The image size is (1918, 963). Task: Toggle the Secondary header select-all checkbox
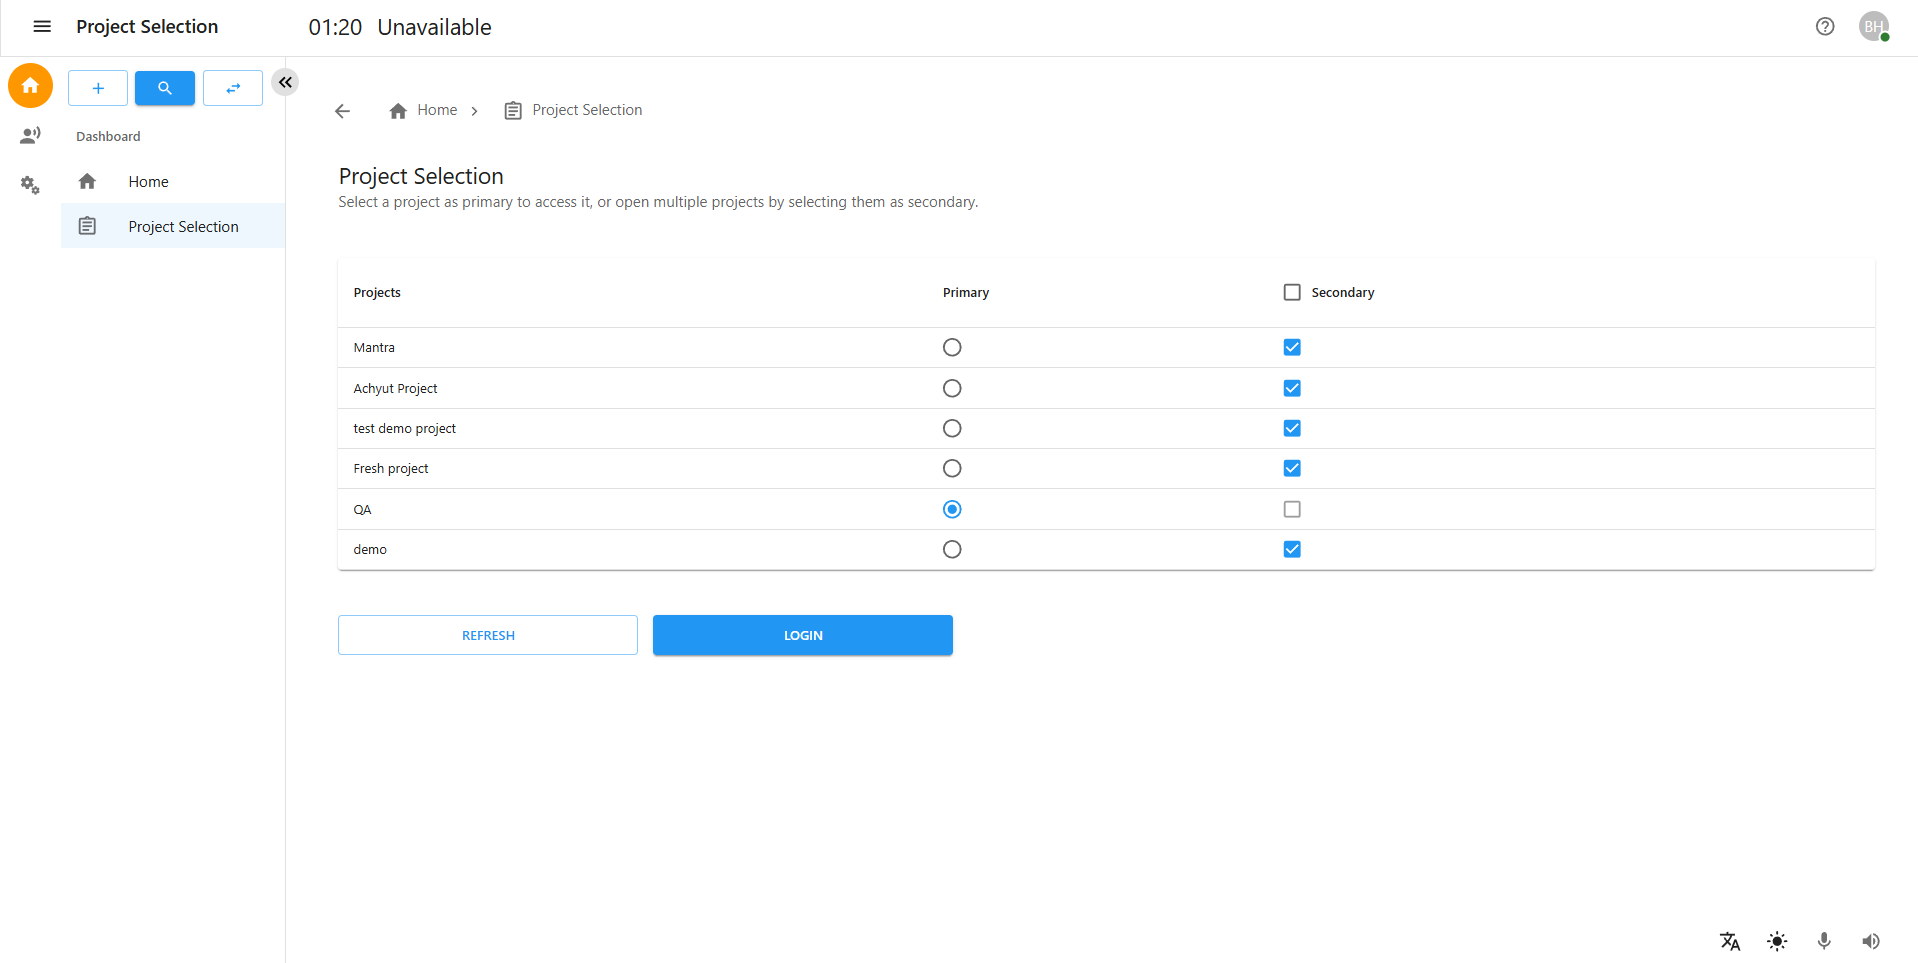1292,292
